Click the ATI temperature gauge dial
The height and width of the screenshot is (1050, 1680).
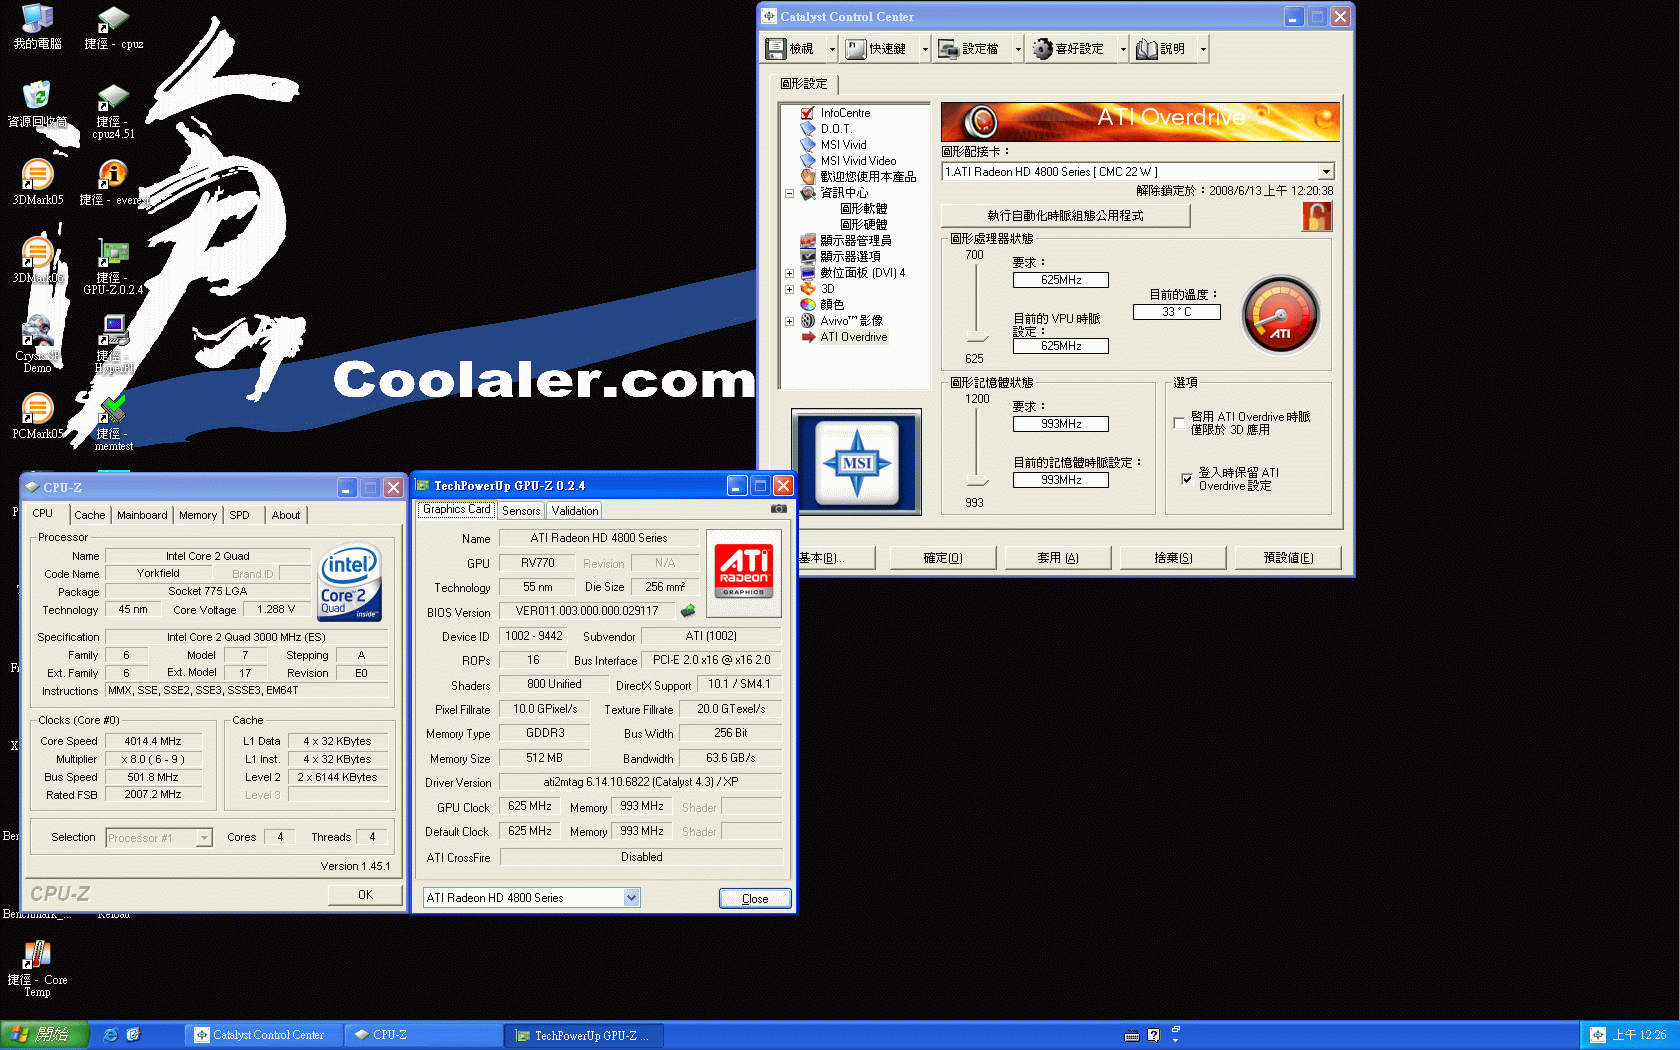(1281, 315)
